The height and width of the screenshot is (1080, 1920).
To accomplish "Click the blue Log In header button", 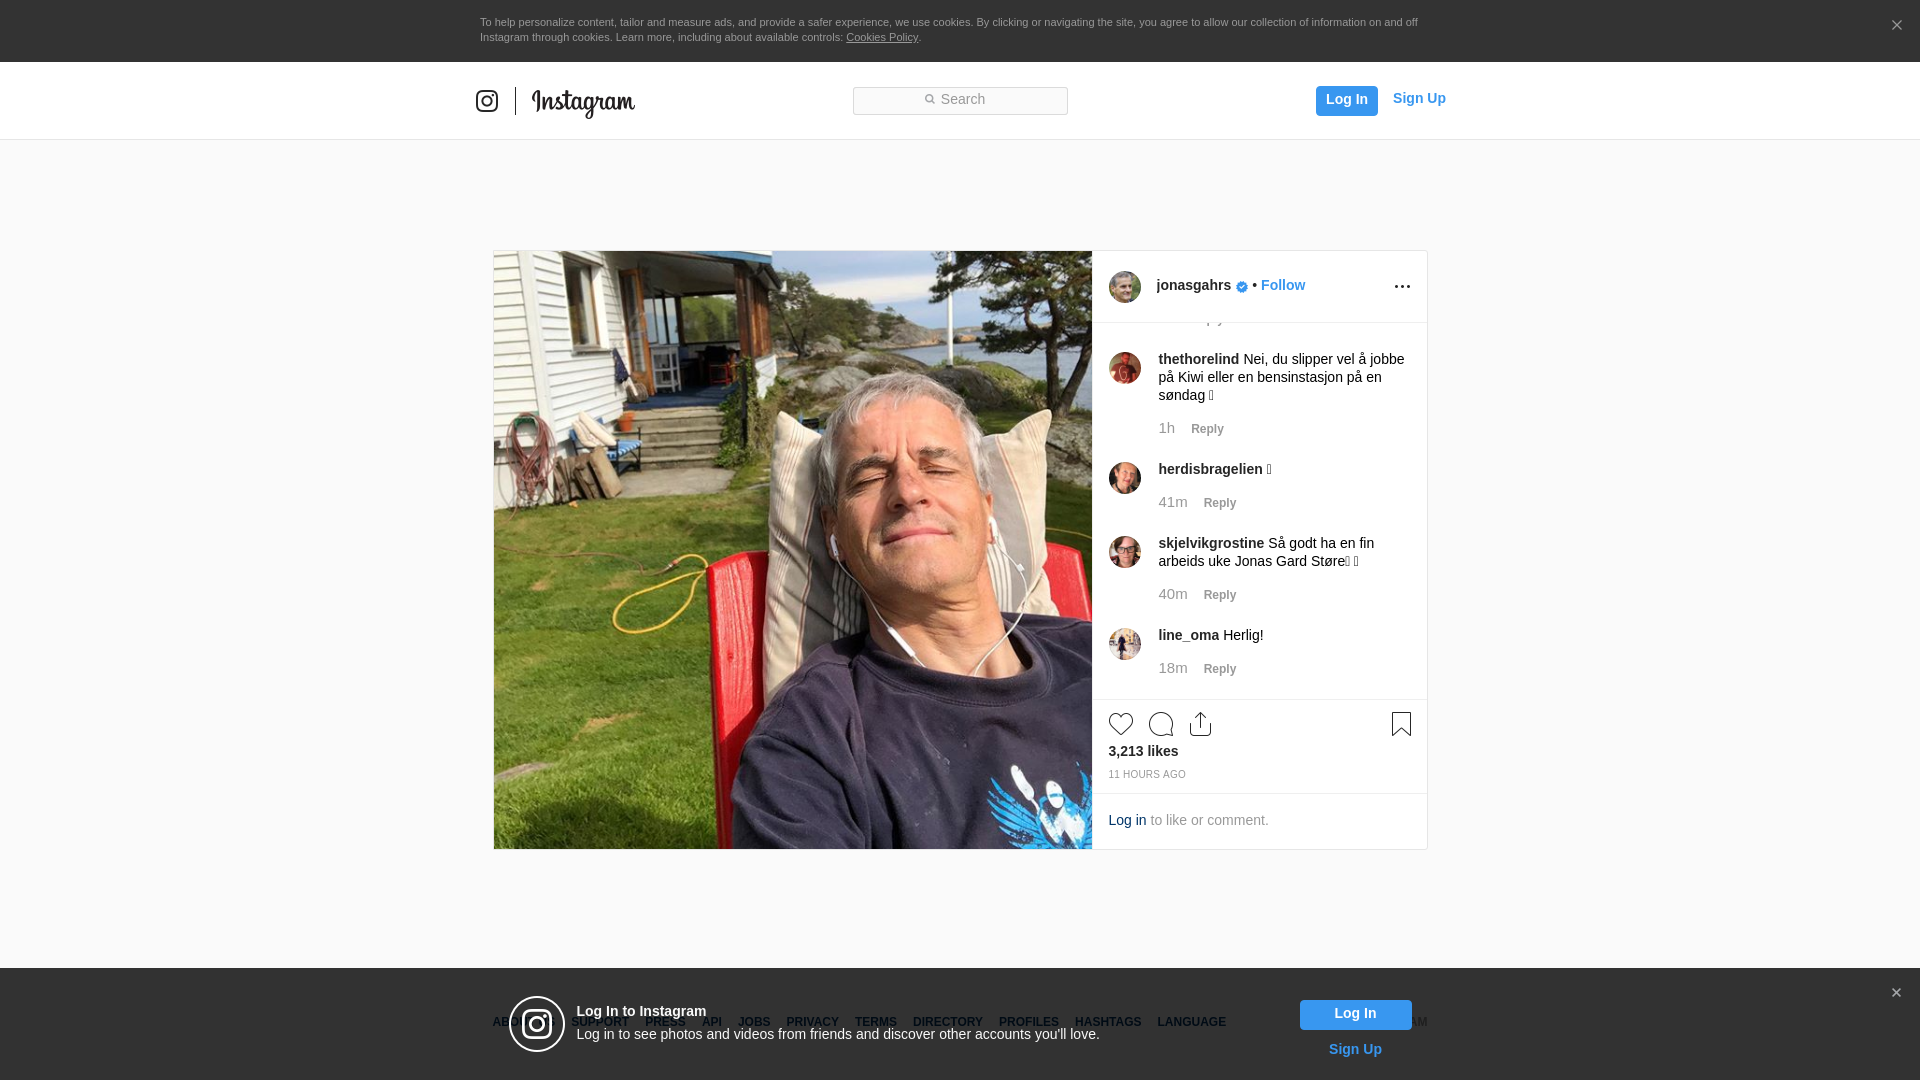I will (1347, 101).
